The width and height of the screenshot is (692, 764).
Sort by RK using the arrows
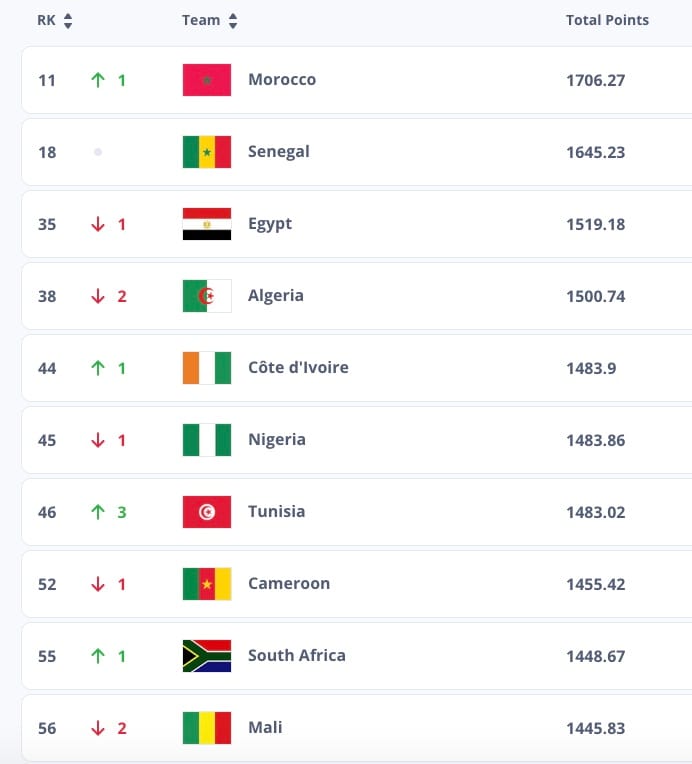(68, 20)
